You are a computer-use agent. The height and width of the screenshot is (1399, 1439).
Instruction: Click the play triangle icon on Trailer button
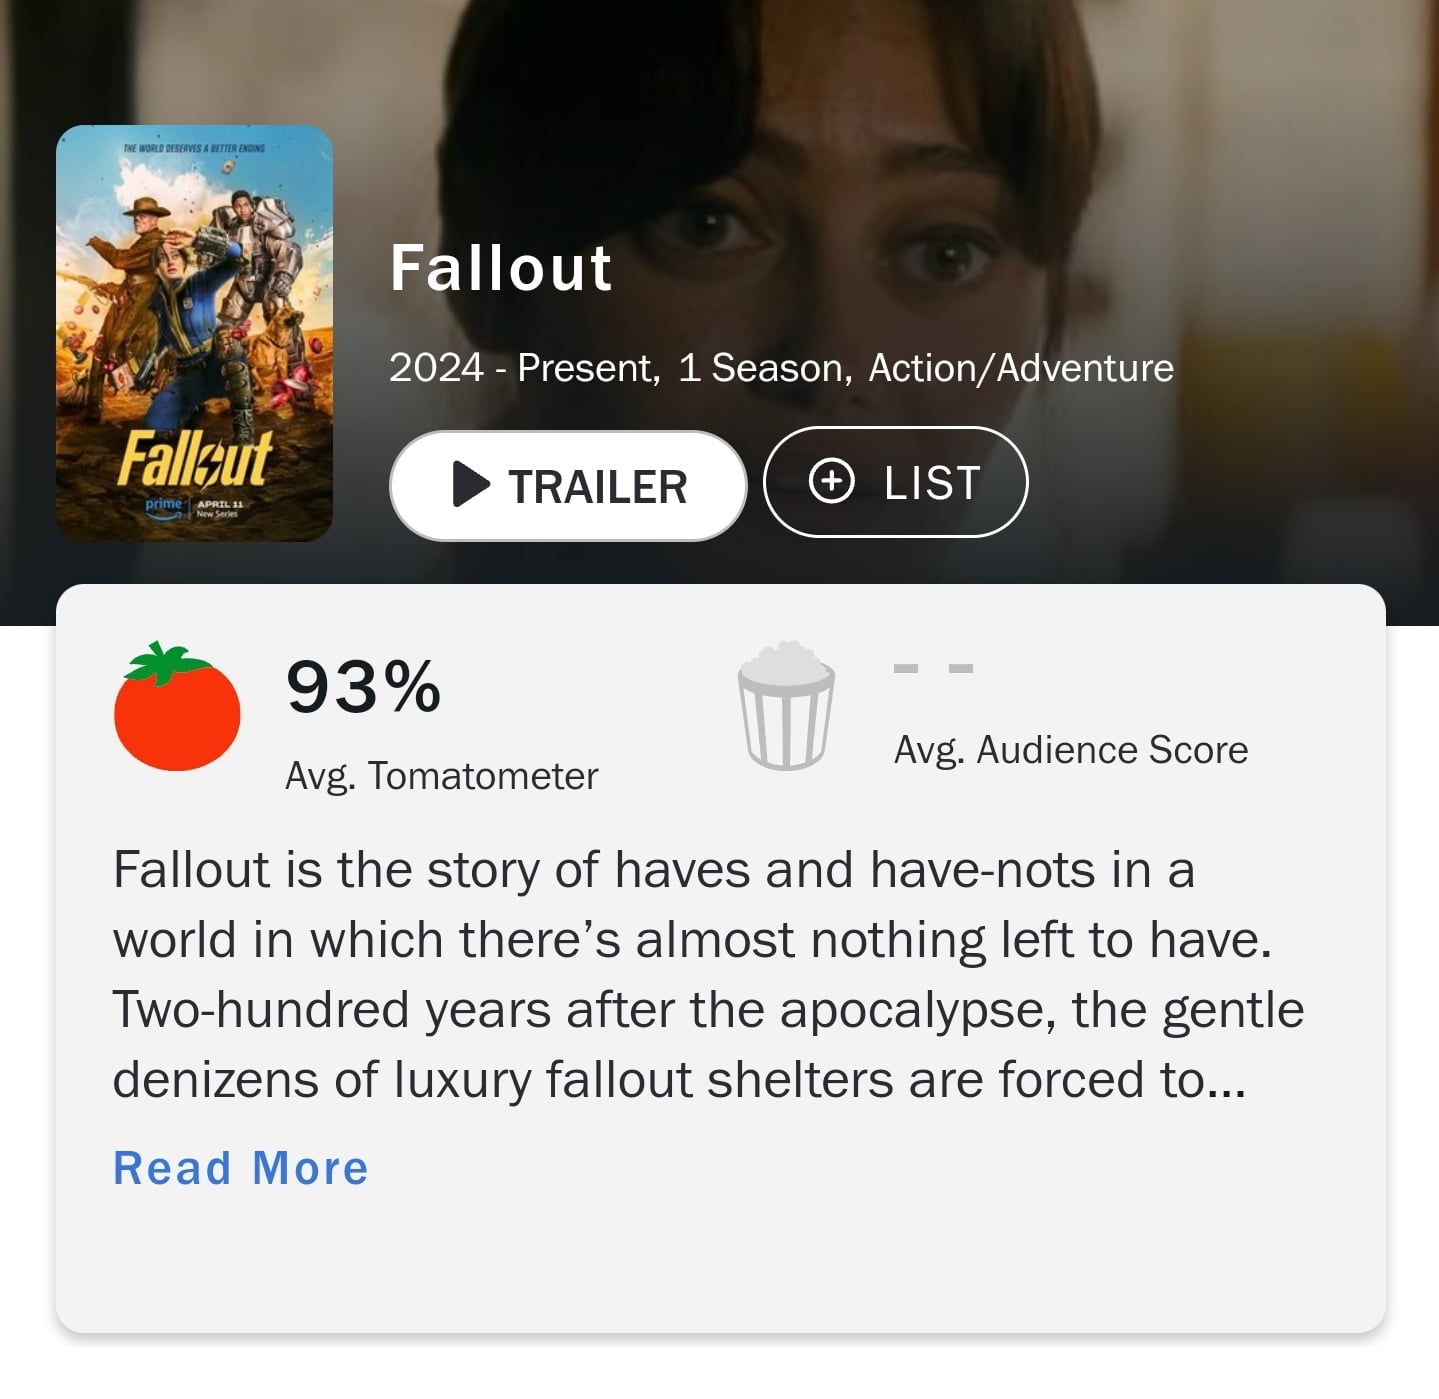[x=471, y=485]
